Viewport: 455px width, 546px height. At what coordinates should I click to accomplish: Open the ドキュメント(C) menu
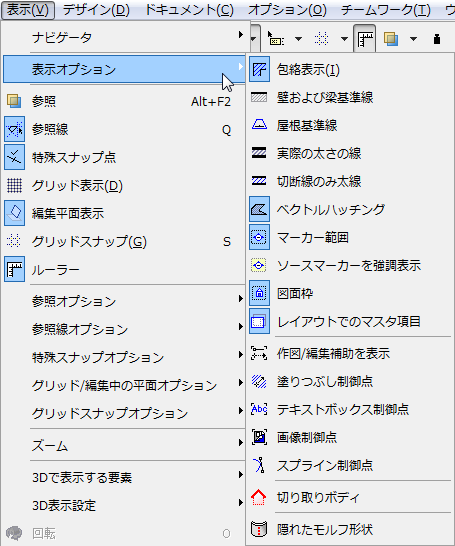(x=189, y=10)
